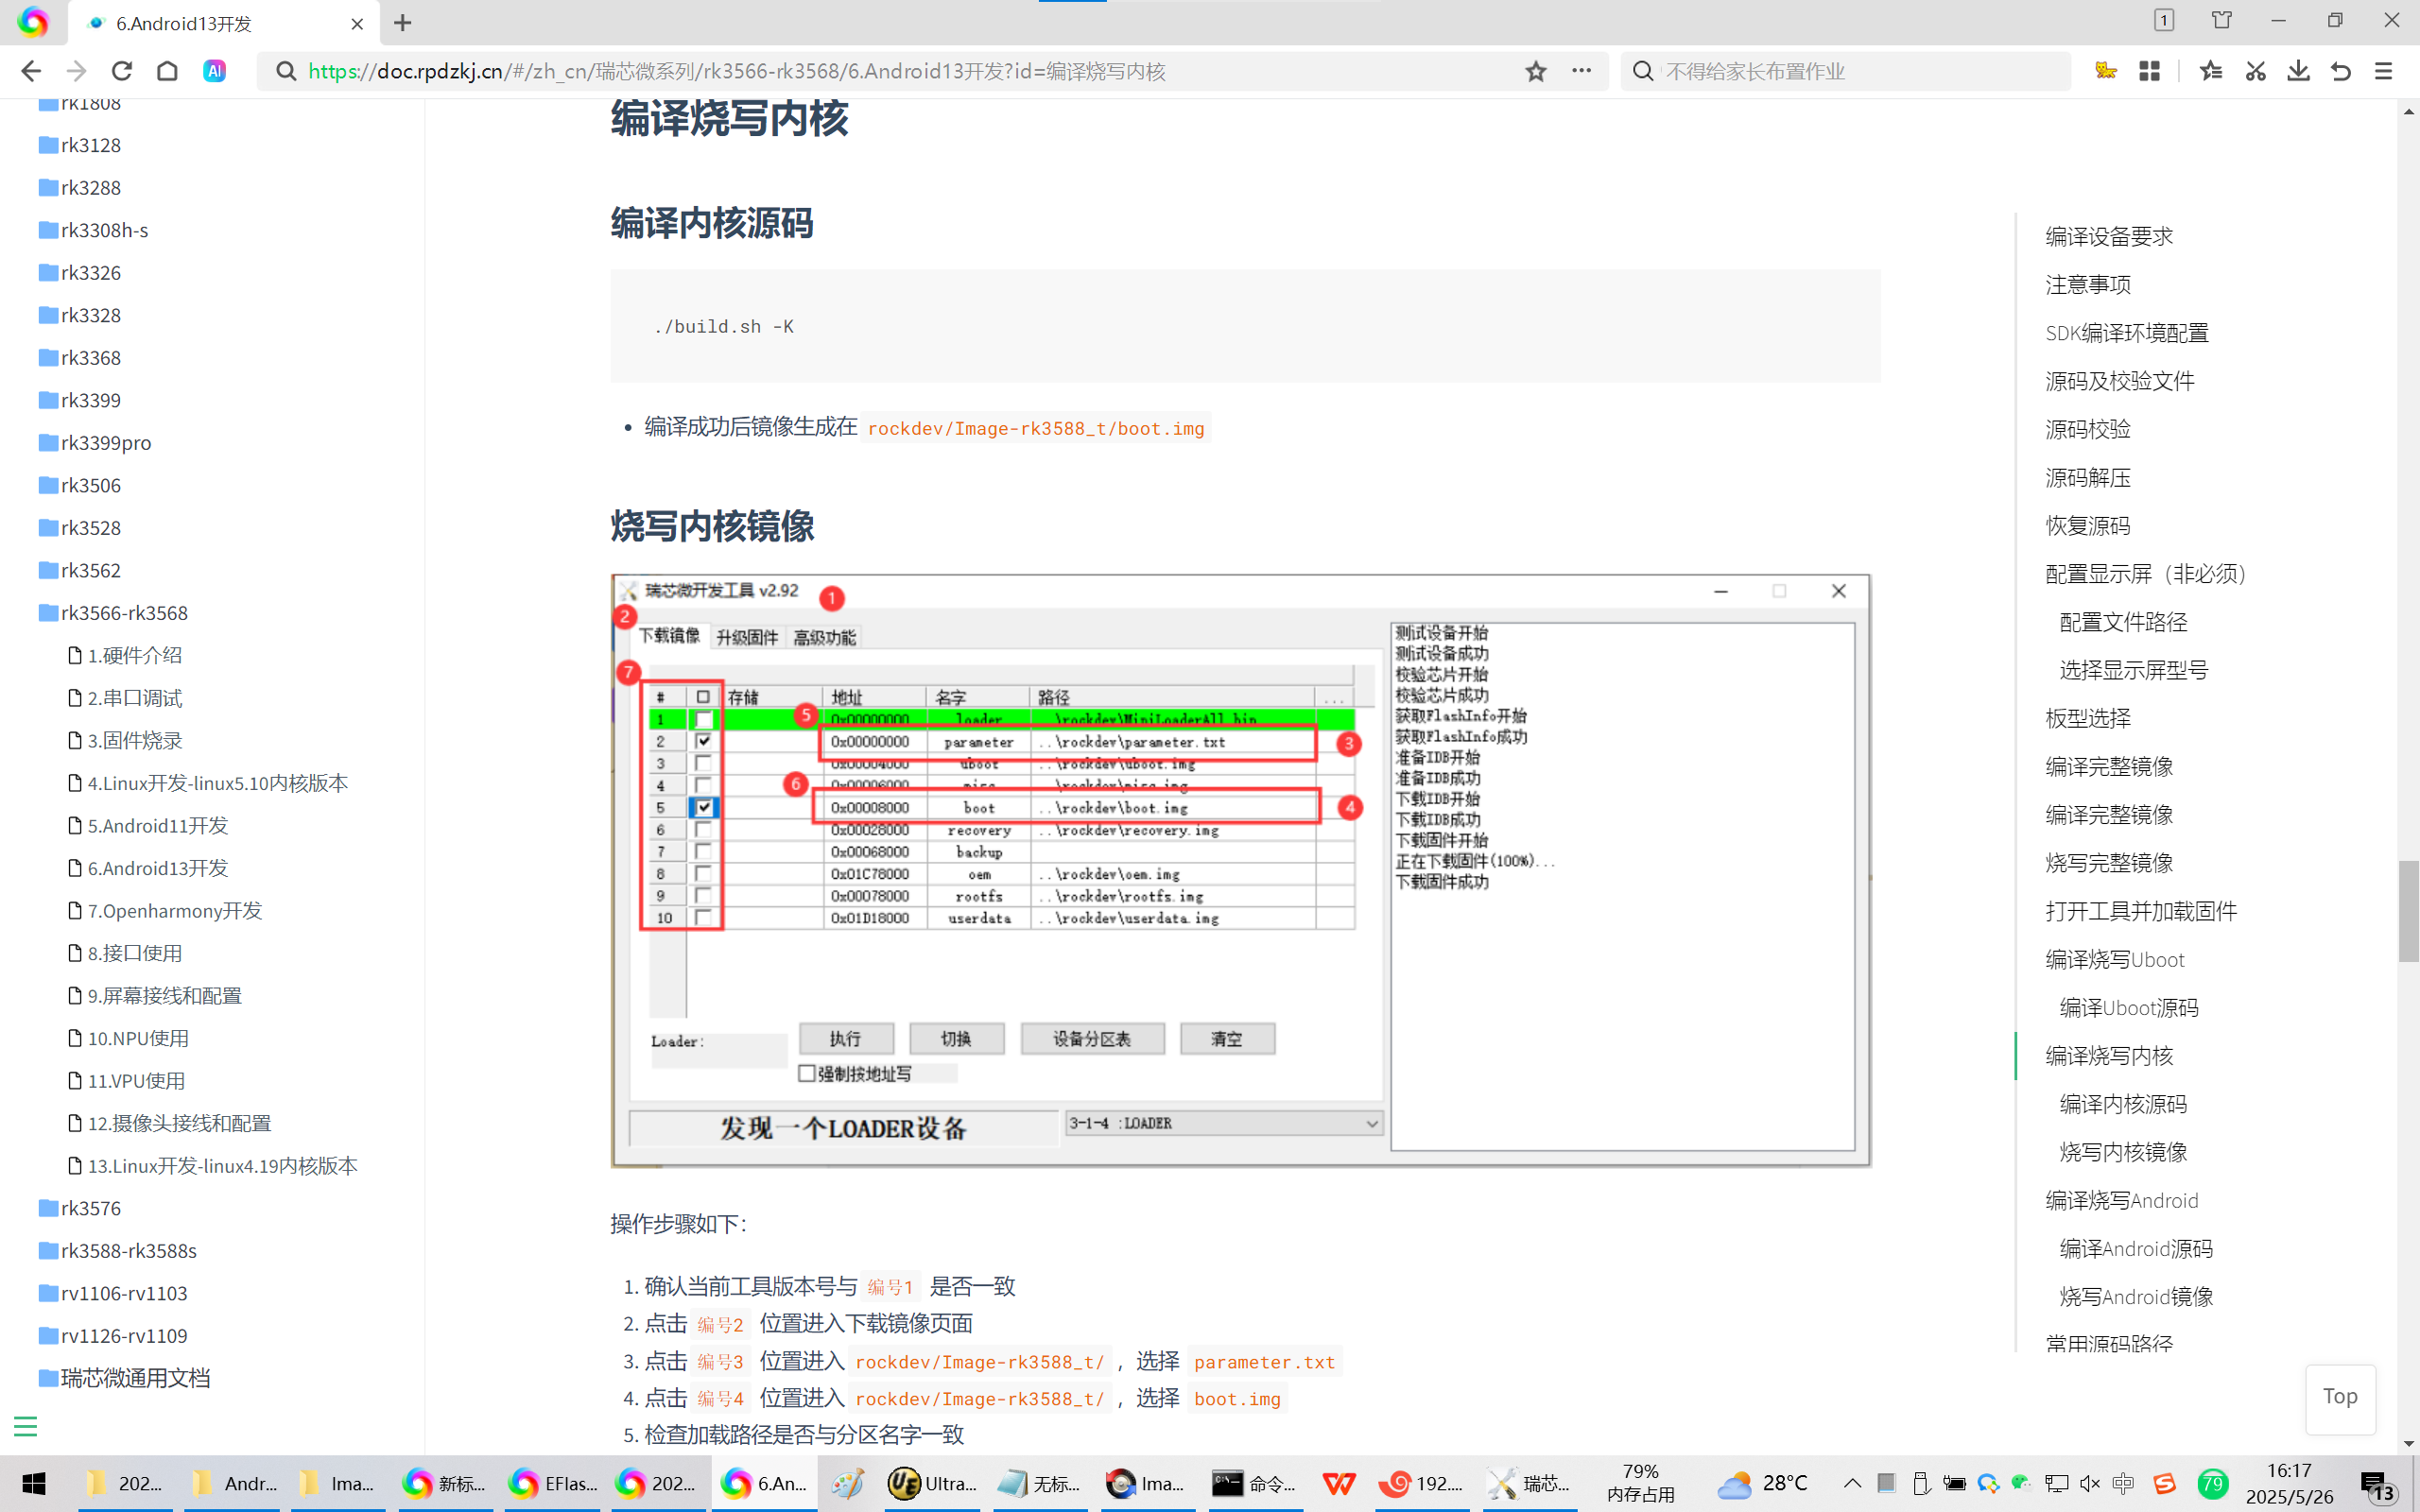Open the browser main menu icon

tap(2384, 71)
